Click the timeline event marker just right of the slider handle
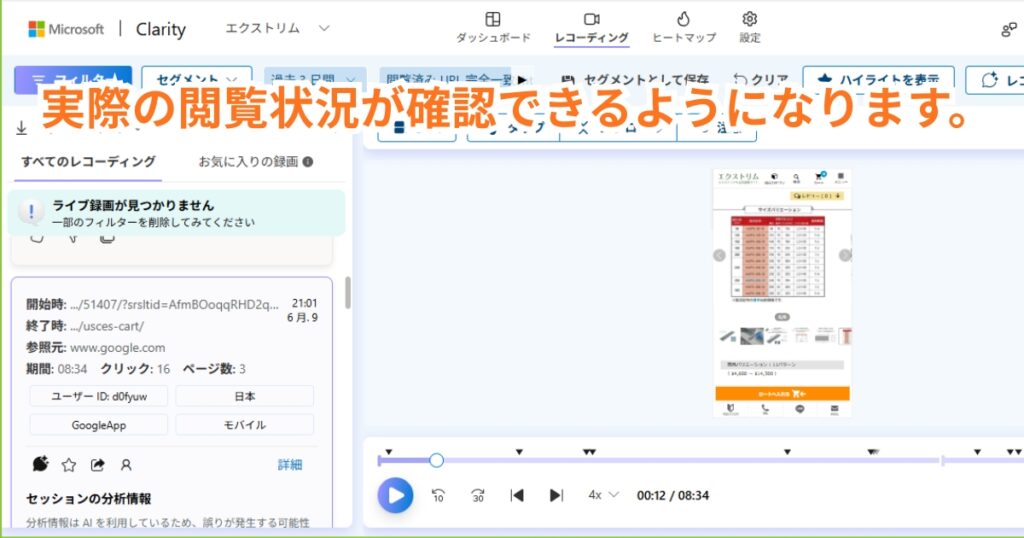The height and width of the screenshot is (538, 1024). tap(519, 452)
